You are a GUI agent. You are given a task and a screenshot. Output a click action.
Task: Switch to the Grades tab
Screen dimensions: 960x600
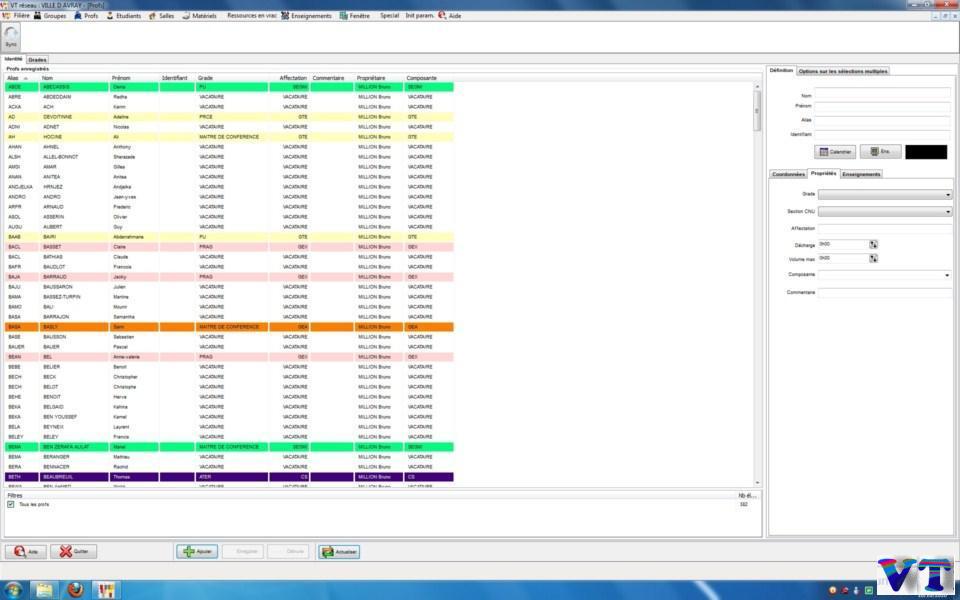[x=37, y=60]
